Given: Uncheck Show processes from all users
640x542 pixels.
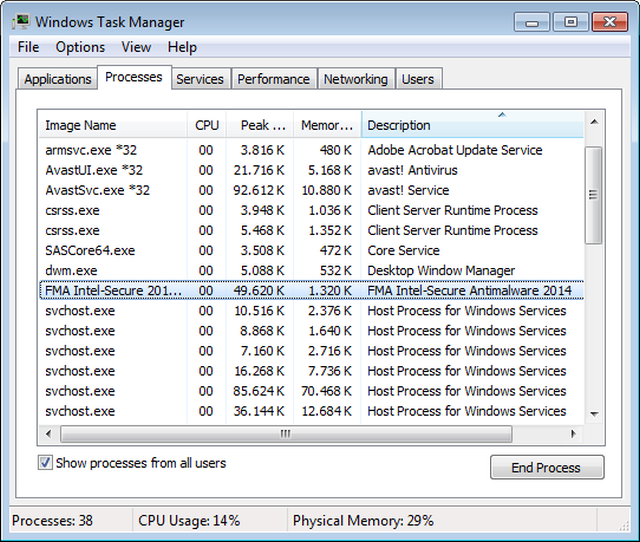Looking at the screenshot, I should (x=45, y=463).
